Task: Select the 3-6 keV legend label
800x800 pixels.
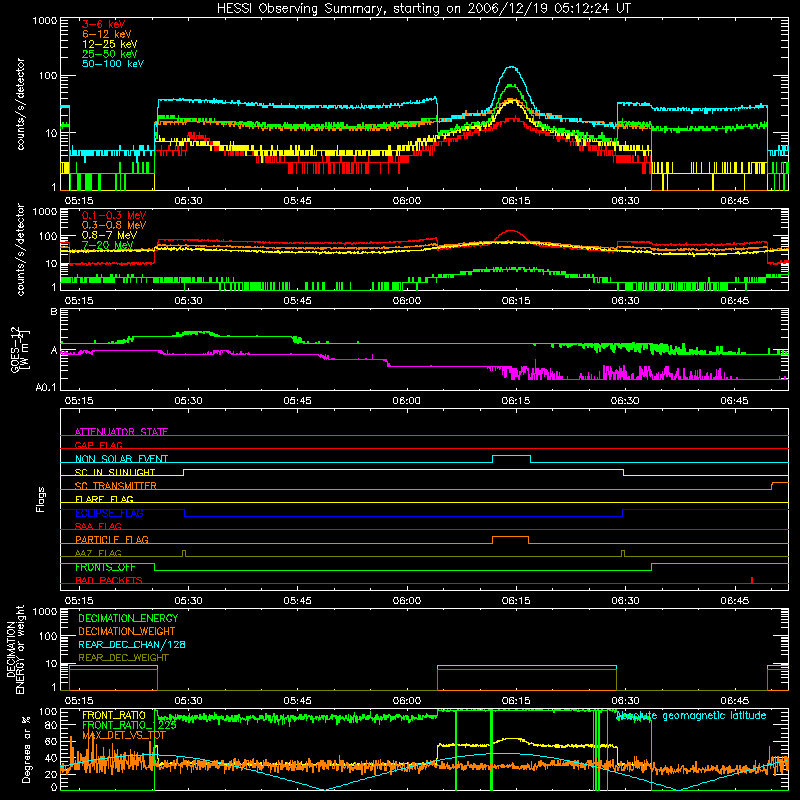Action: click(x=104, y=24)
